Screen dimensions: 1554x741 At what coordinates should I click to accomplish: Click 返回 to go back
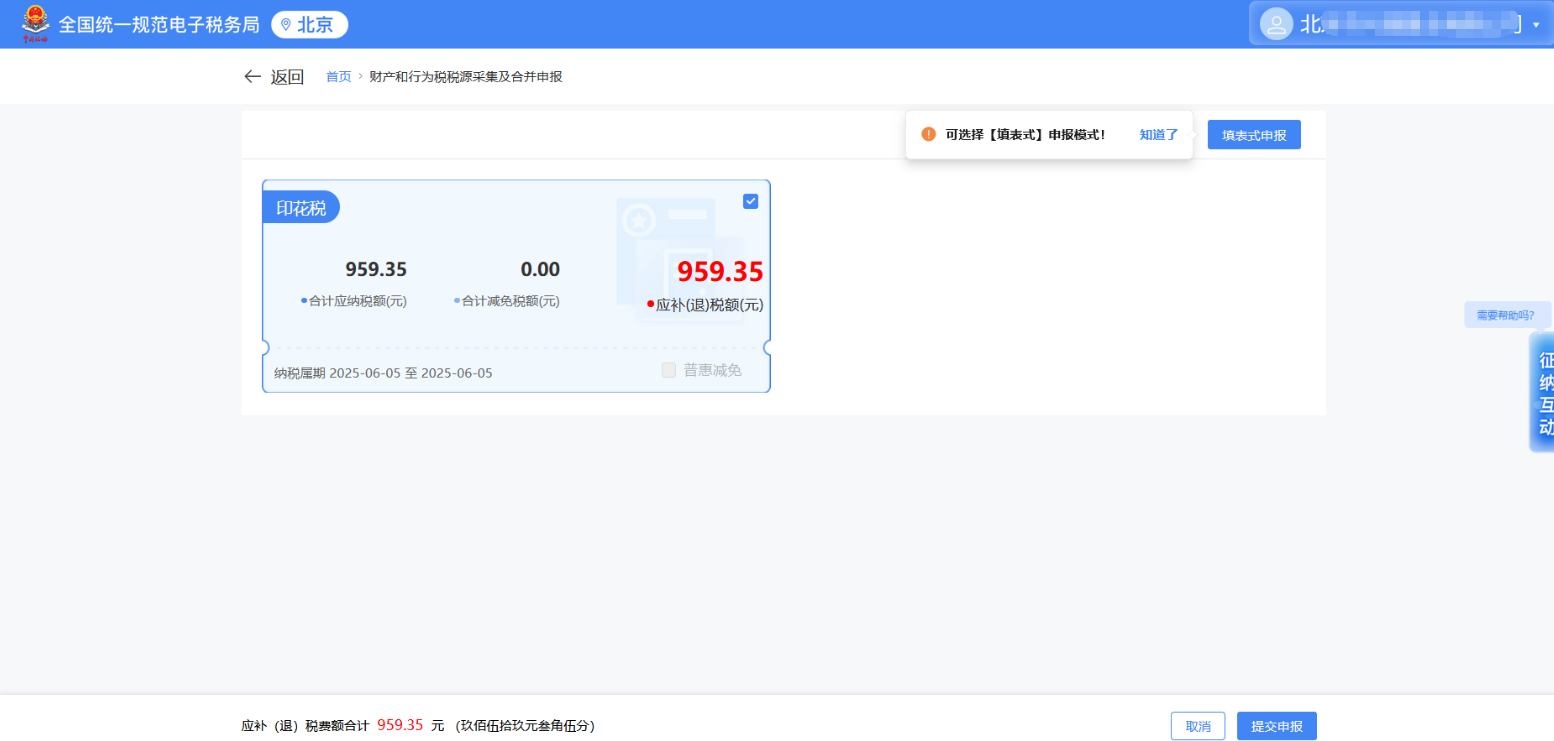285,76
